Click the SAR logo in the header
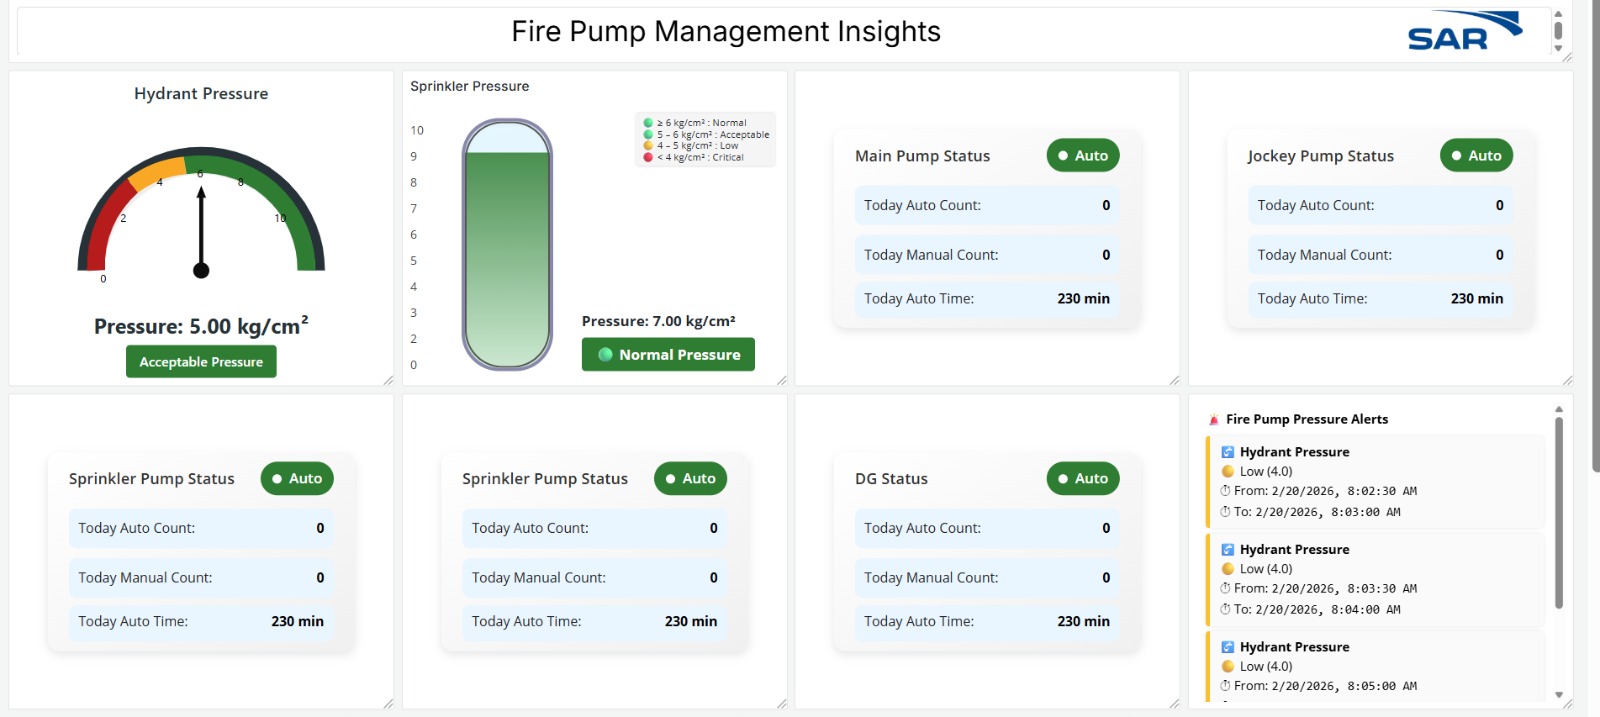1600x717 pixels. coord(1463,32)
